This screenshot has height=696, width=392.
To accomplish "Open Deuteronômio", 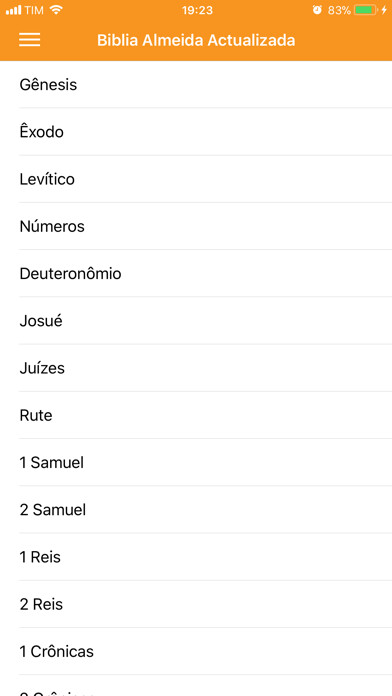I will coord(196,273).
